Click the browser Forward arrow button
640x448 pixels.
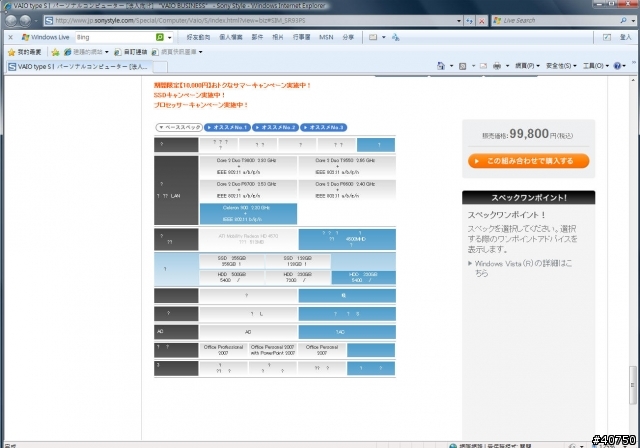[25, 20]
